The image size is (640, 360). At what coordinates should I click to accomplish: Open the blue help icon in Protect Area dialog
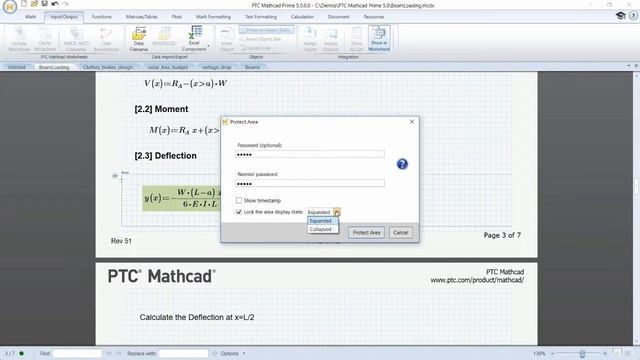[x=402, y=164]
